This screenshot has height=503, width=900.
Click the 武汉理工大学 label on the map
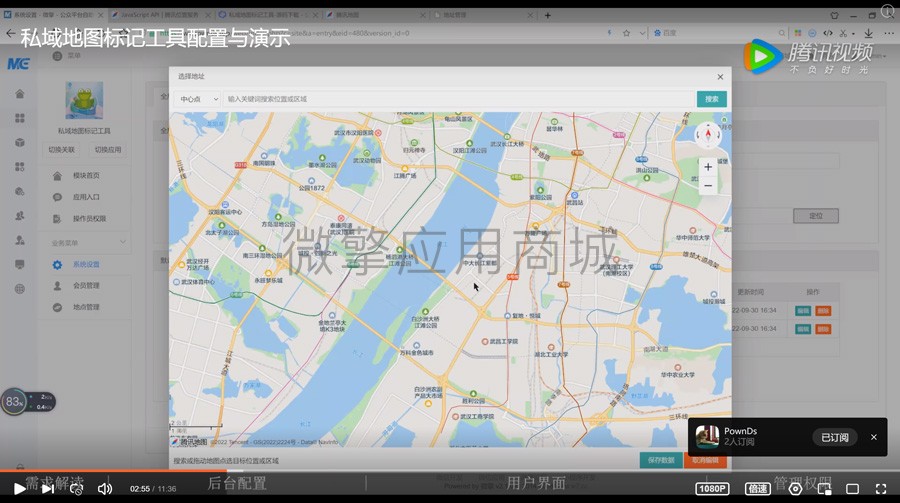click(x=617, y=269)
